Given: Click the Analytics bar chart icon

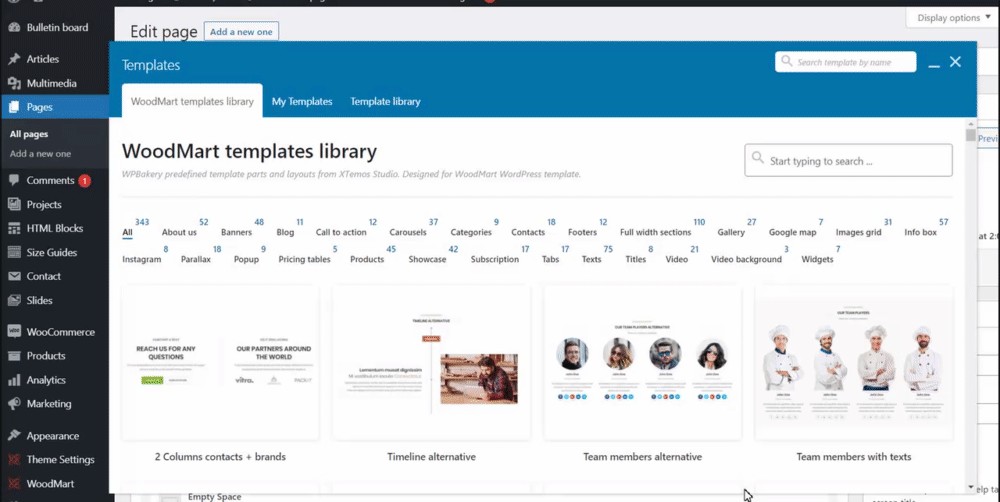Looking at the screenshot, I should pyautogui.click(x=14, y=380).
